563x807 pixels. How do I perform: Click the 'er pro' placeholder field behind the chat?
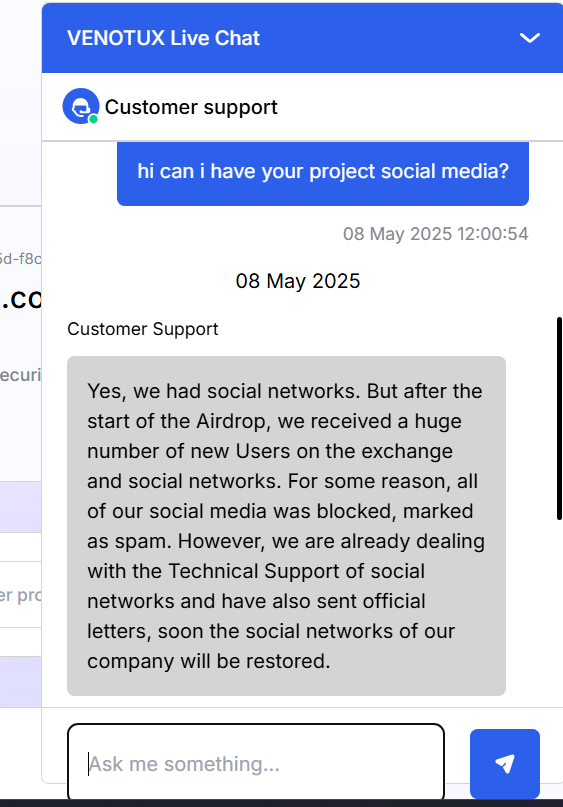(x=21, y=595)
